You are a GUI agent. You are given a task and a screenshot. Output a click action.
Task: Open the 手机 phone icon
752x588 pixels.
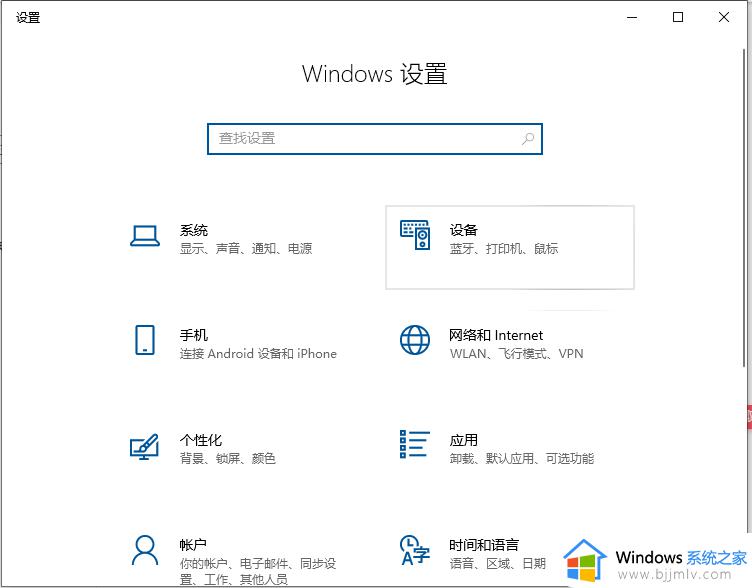click(145, 340)
